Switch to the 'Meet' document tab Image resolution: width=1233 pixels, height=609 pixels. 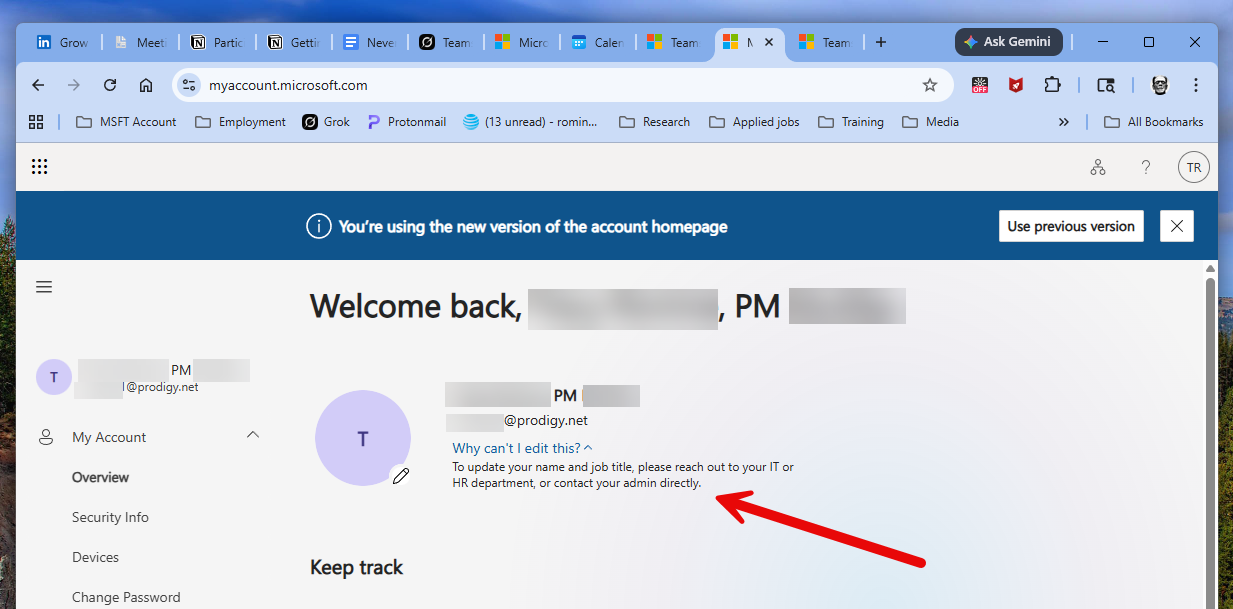click(140, 42)
